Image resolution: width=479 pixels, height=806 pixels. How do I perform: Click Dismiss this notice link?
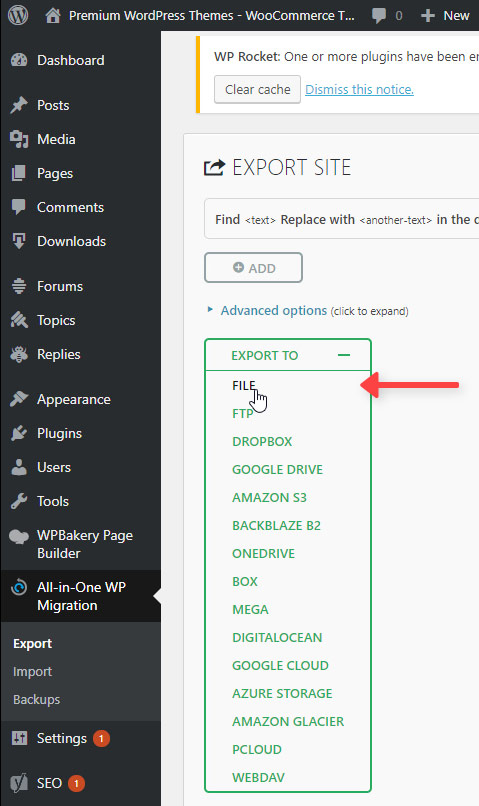[x=359, y=89]
